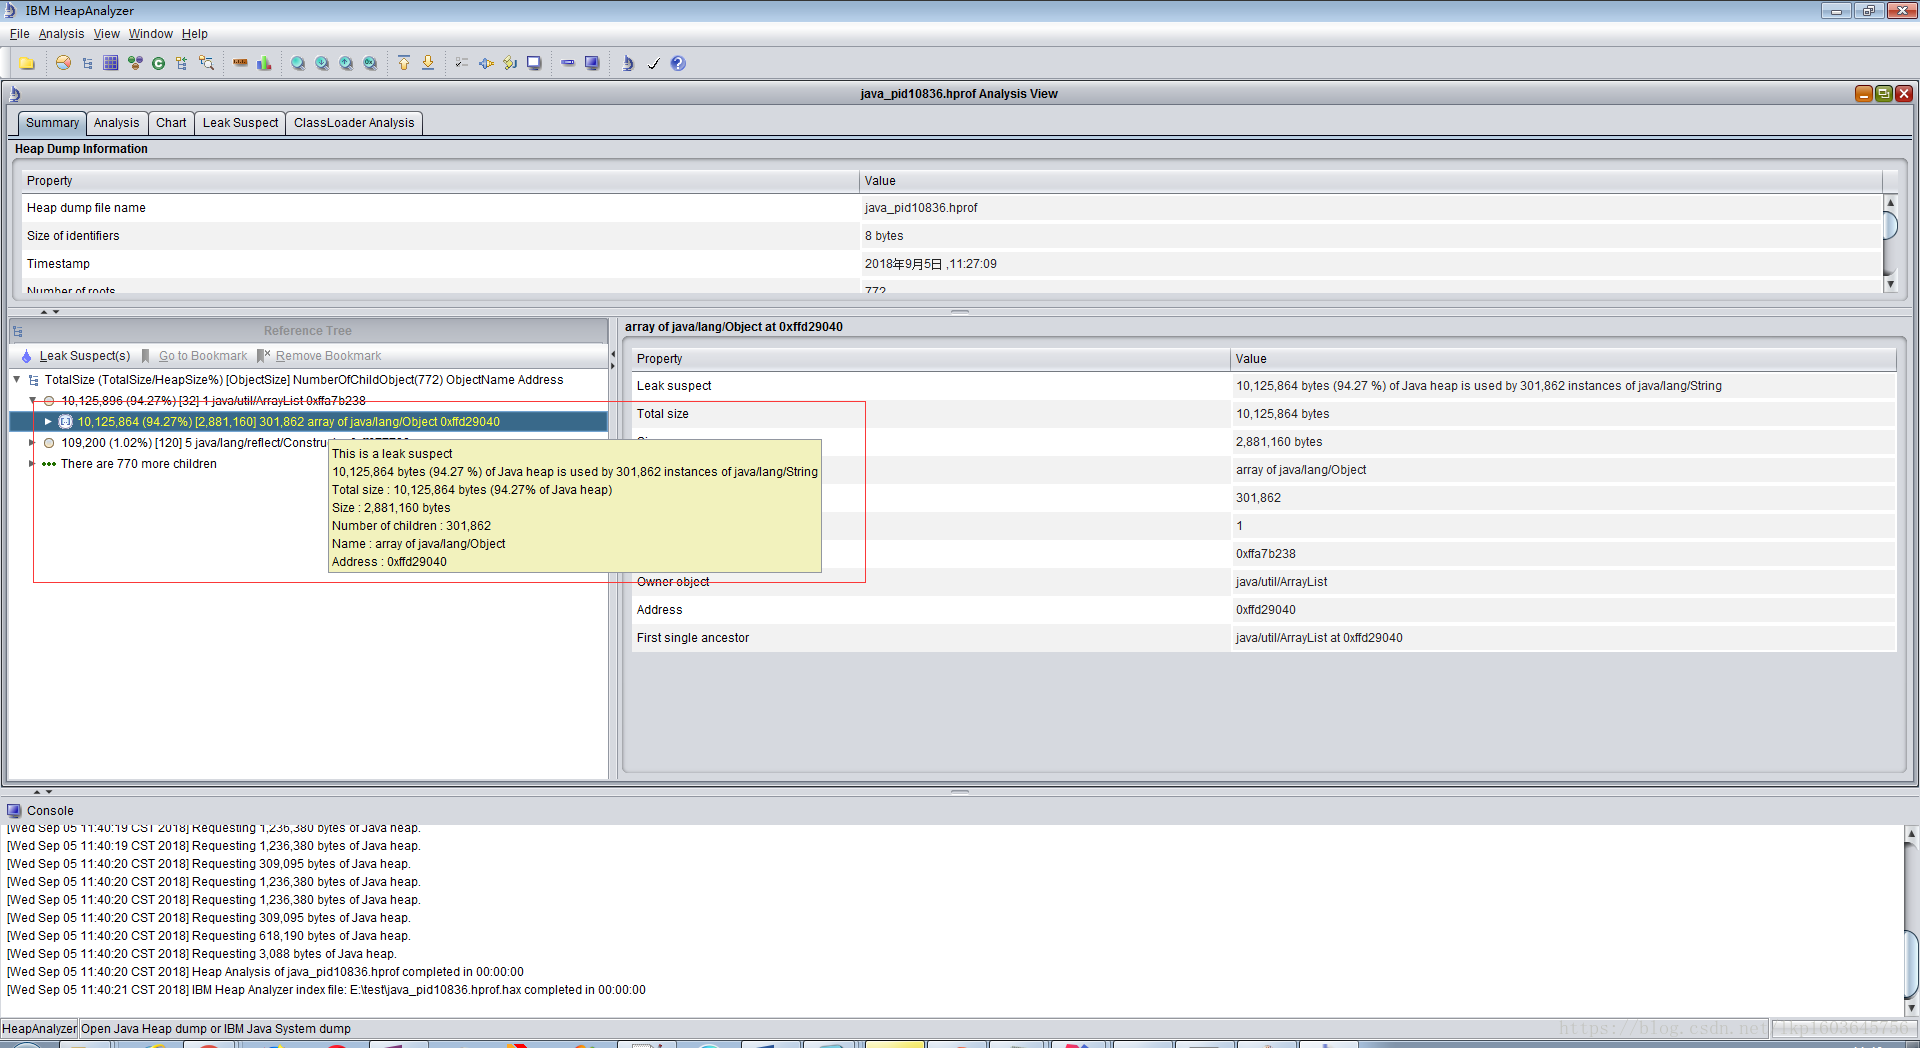Click the white window screen toolbar icon
1920x1048 pixels.
[x=534, y=63]
